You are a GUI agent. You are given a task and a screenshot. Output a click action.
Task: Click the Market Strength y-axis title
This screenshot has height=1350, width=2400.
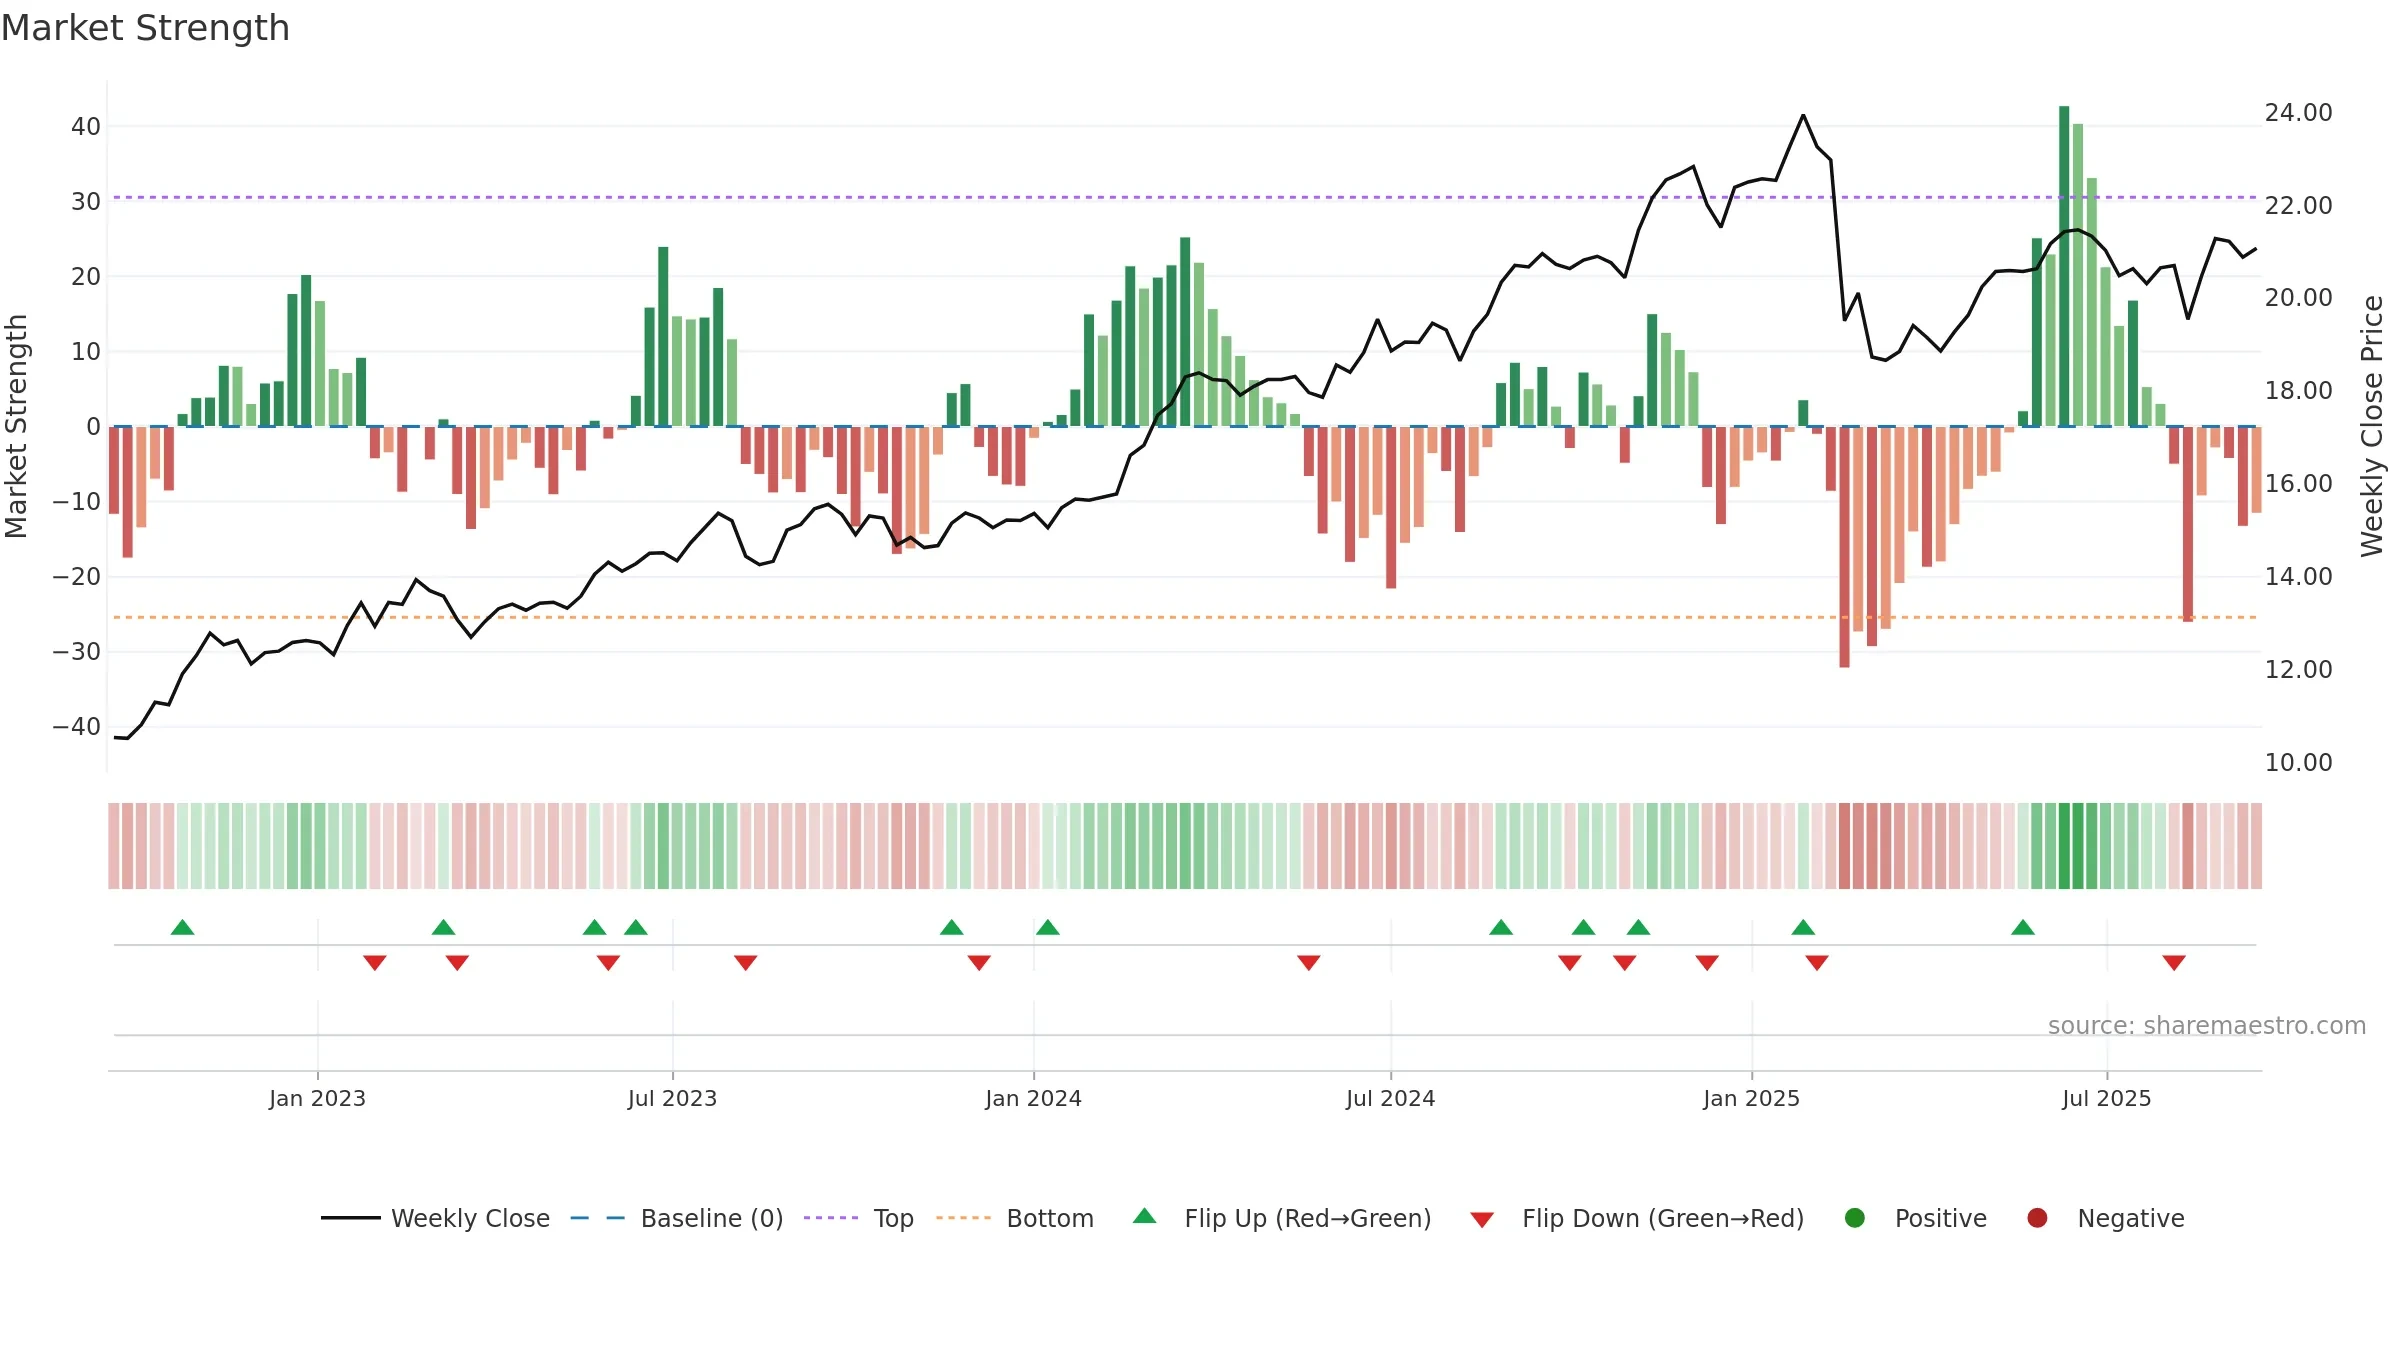[x=16, y=426]
